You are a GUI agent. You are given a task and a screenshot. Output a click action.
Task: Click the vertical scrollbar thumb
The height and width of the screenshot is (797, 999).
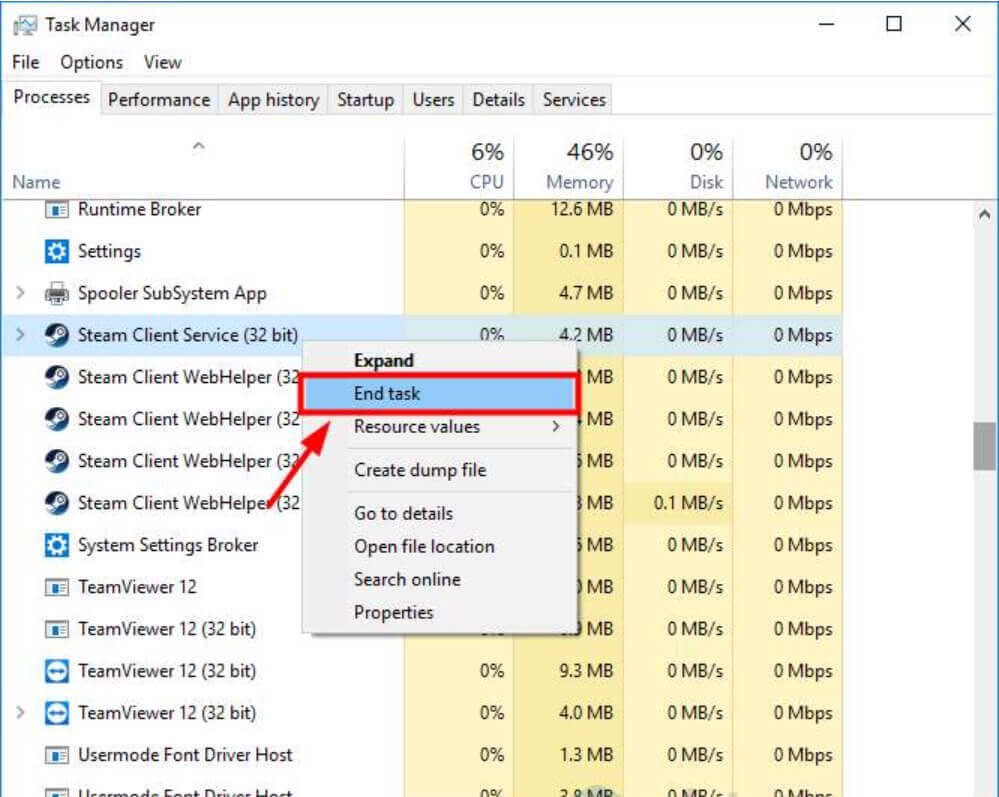tap(984, 445)
